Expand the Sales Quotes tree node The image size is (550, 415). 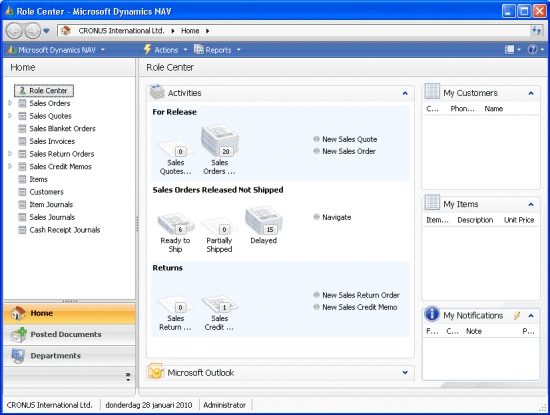coord(10,115)
